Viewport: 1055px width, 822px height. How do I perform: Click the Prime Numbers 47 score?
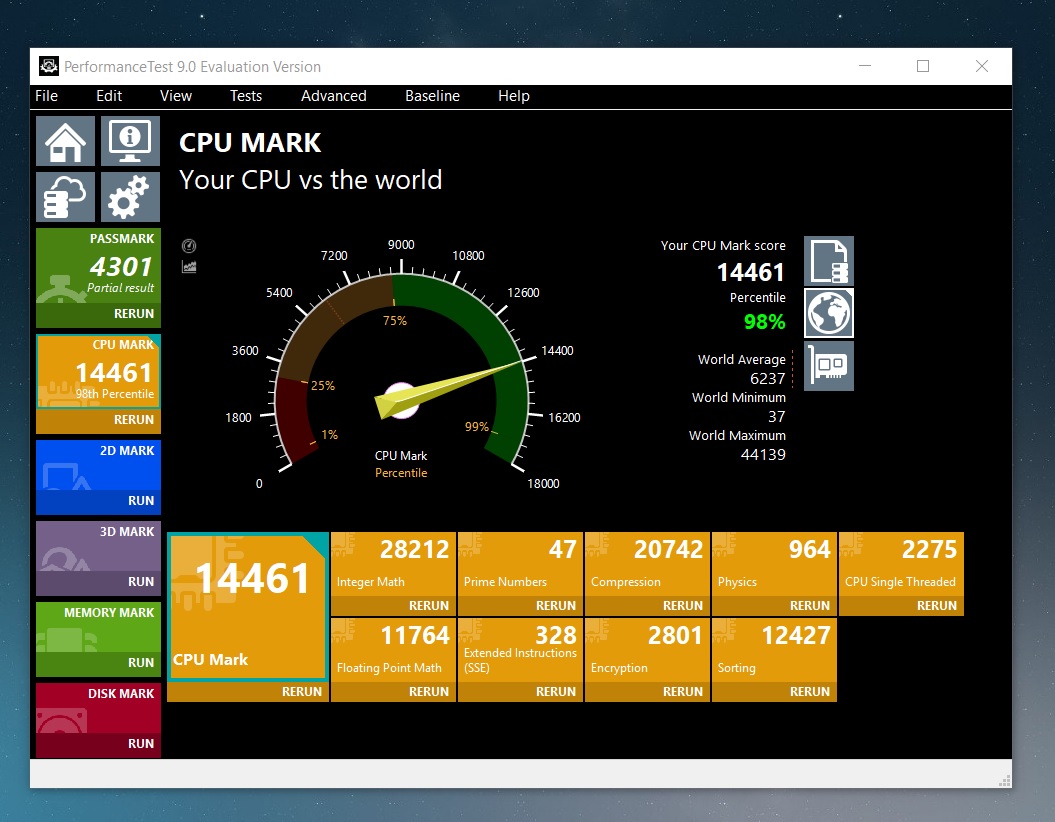562,550
